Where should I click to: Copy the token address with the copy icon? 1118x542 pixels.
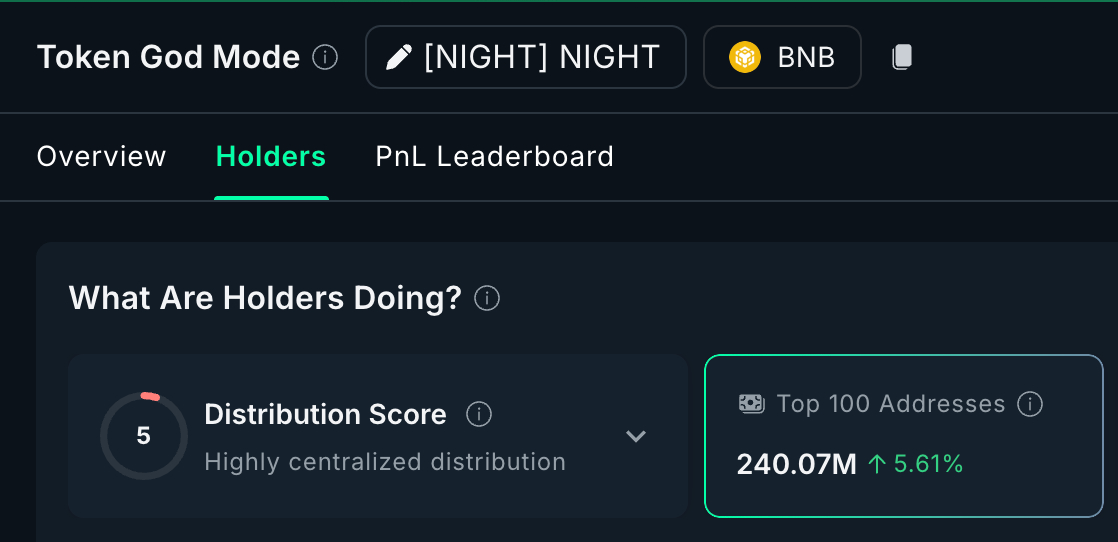(902, 57)
